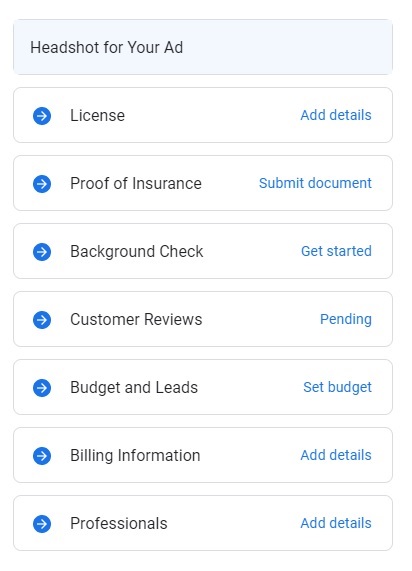Select the License row label
The height and width of the screenshot is (571, 412).
click(x=98, y=115)
